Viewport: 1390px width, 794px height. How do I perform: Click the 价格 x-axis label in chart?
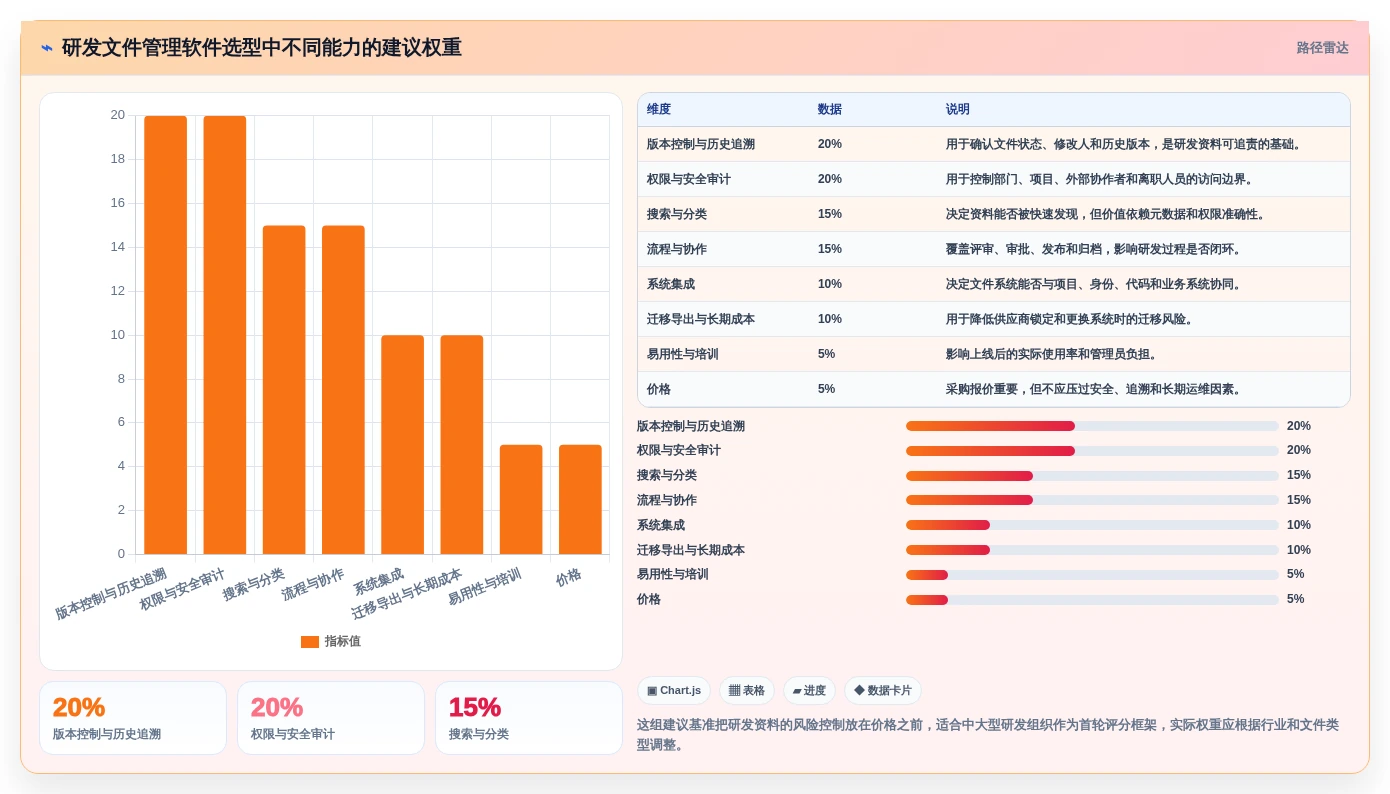pyautogui.click(x=569, y=577)
